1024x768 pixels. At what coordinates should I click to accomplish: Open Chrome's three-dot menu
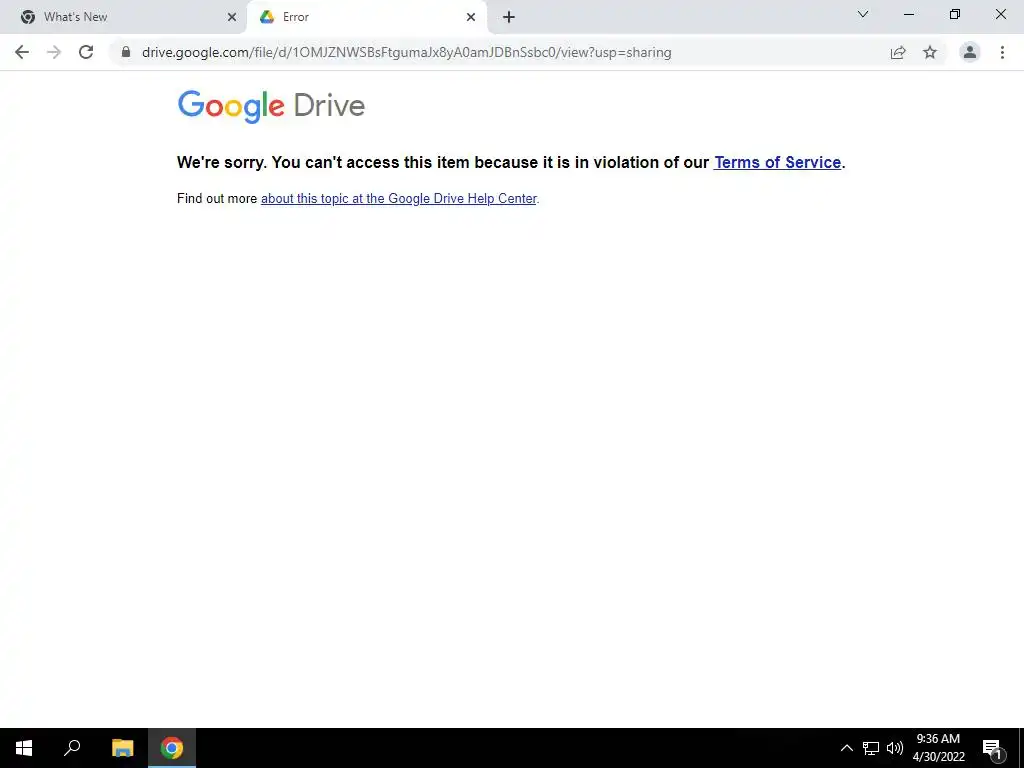click(x=1002, y=52)
